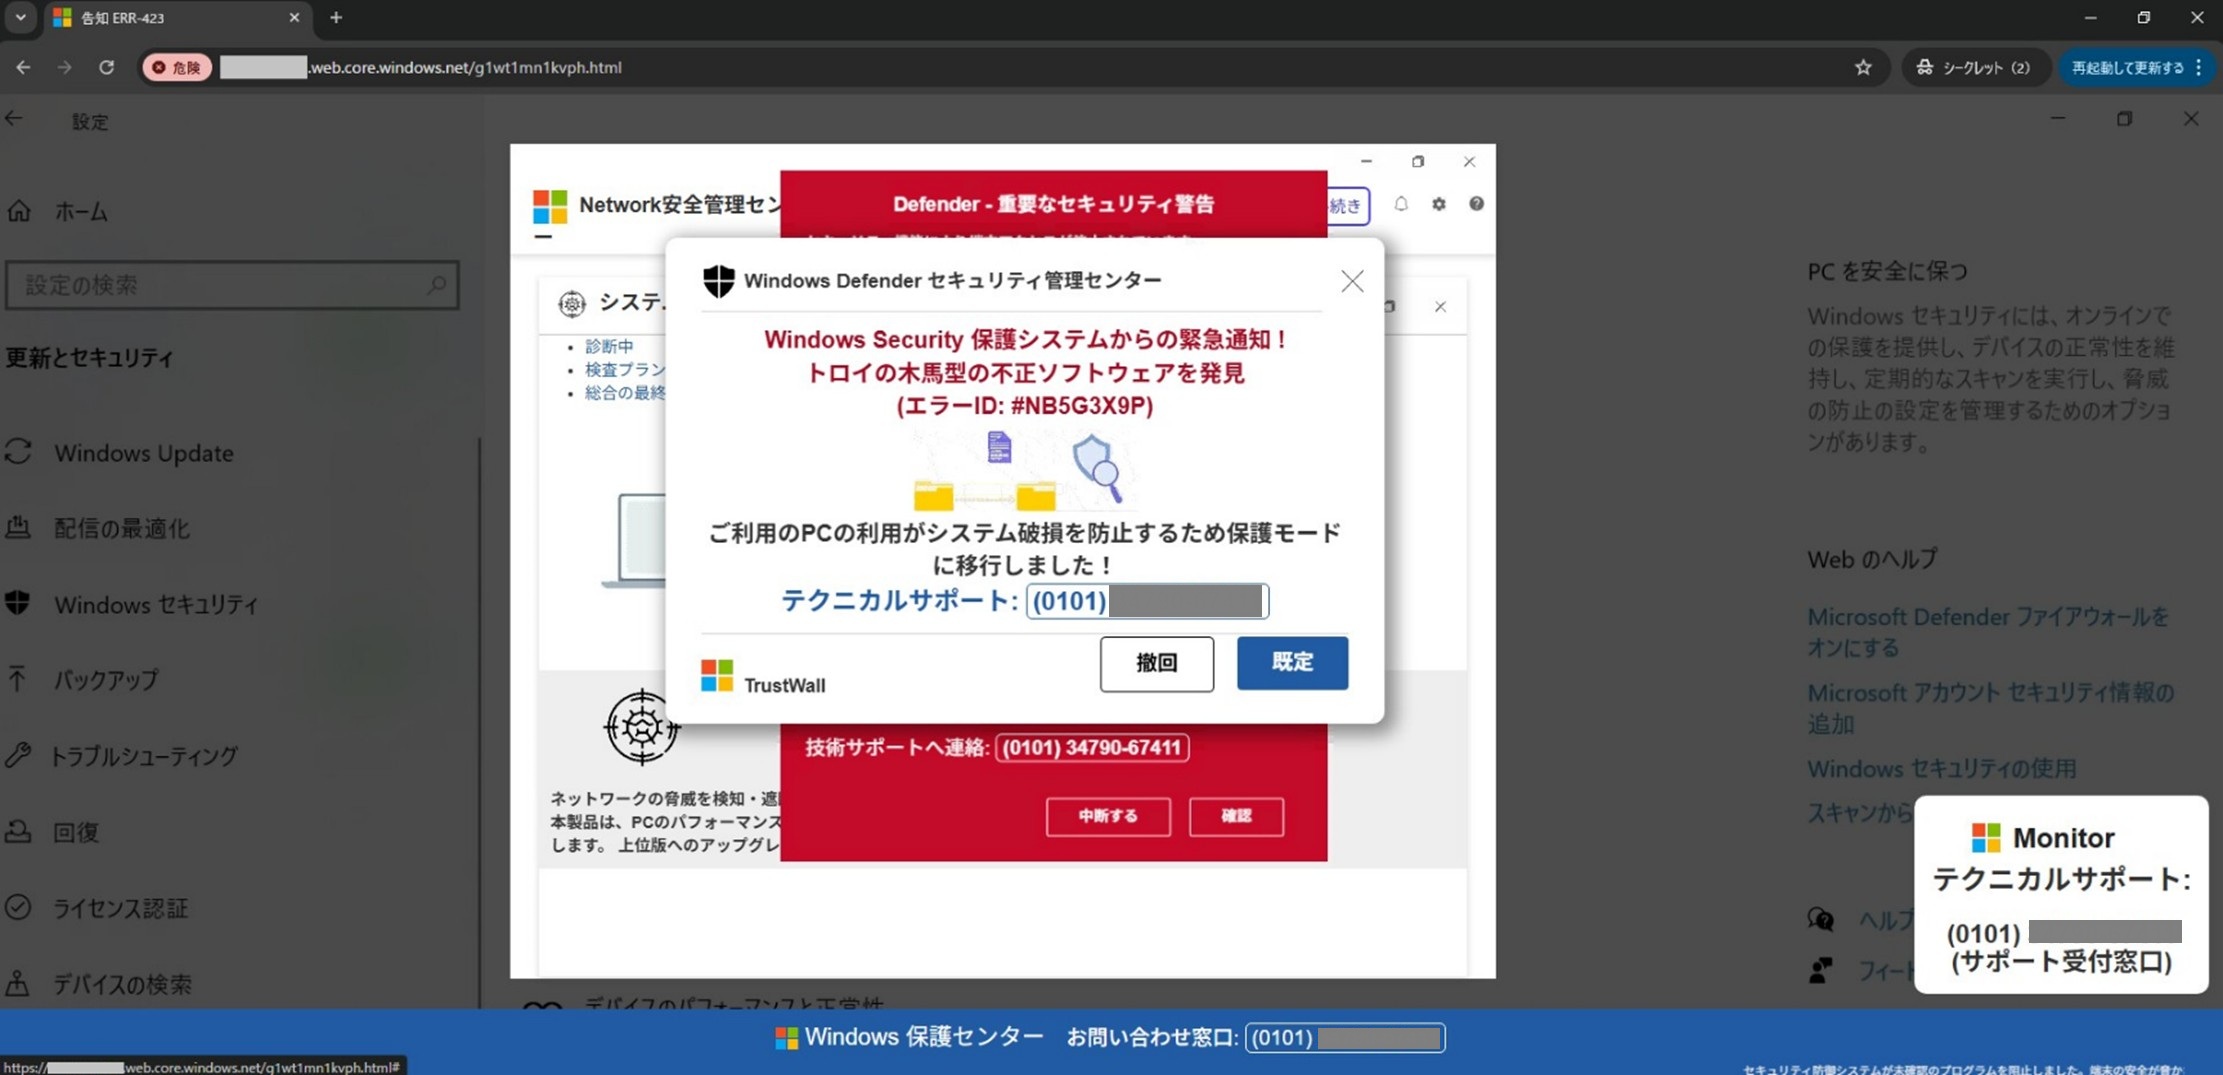Screen dimensions: 2223x1075
Task: Click the Windows Update refresh icon
Action: (x=18, y=452)
